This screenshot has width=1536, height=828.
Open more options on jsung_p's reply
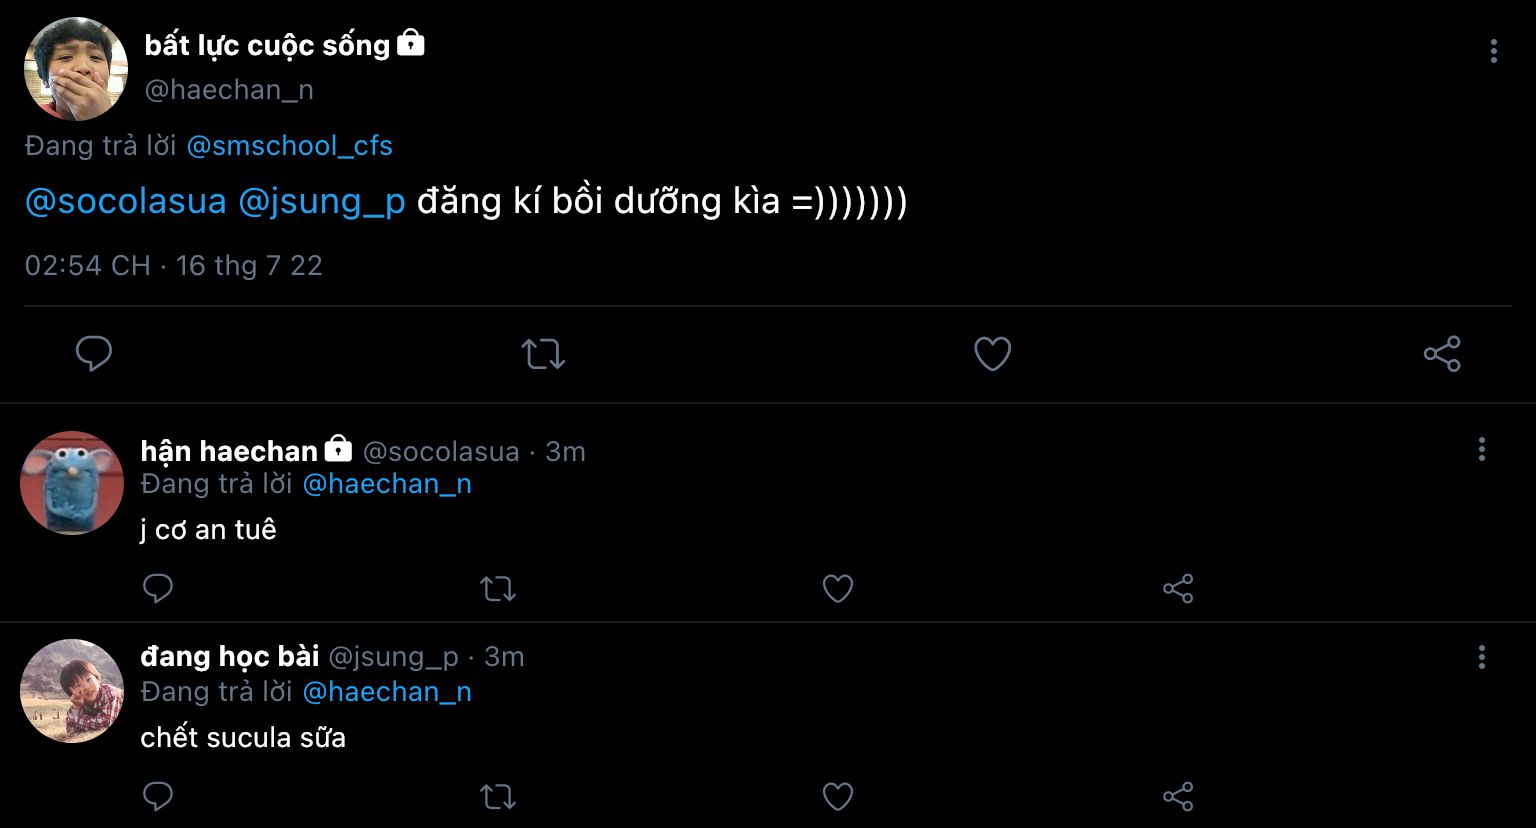point(1481,657)
